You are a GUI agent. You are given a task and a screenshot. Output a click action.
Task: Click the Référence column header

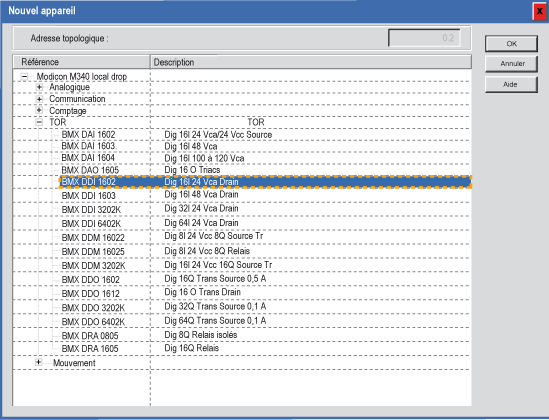coord(82,62)
